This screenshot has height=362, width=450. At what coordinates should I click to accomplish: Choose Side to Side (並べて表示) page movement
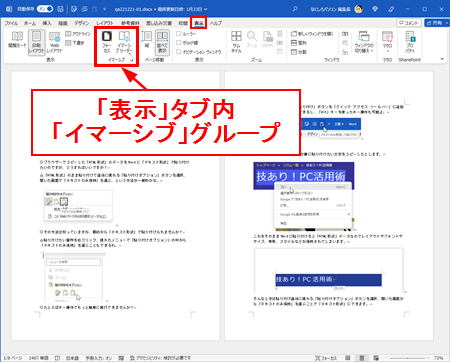click(162, 42)
